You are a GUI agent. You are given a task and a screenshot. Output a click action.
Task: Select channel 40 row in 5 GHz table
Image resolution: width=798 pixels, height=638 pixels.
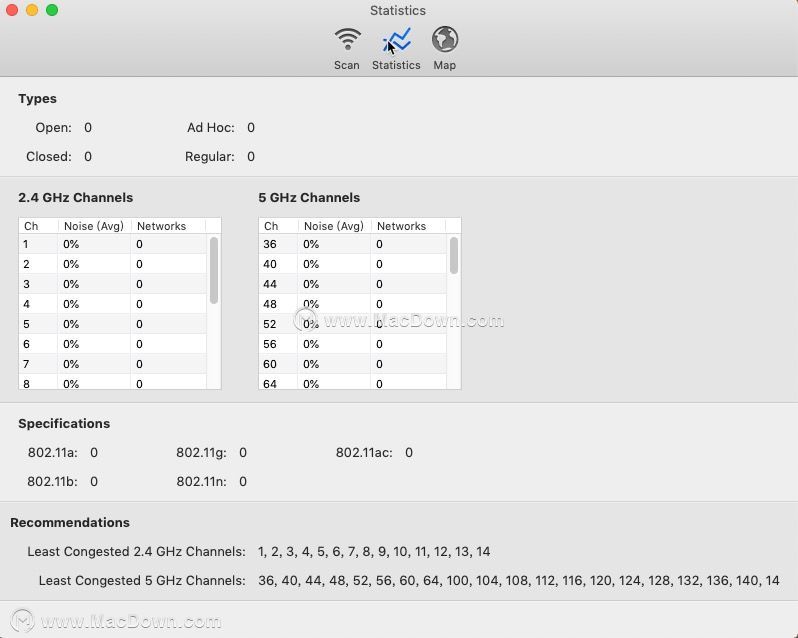coord(353,264)
